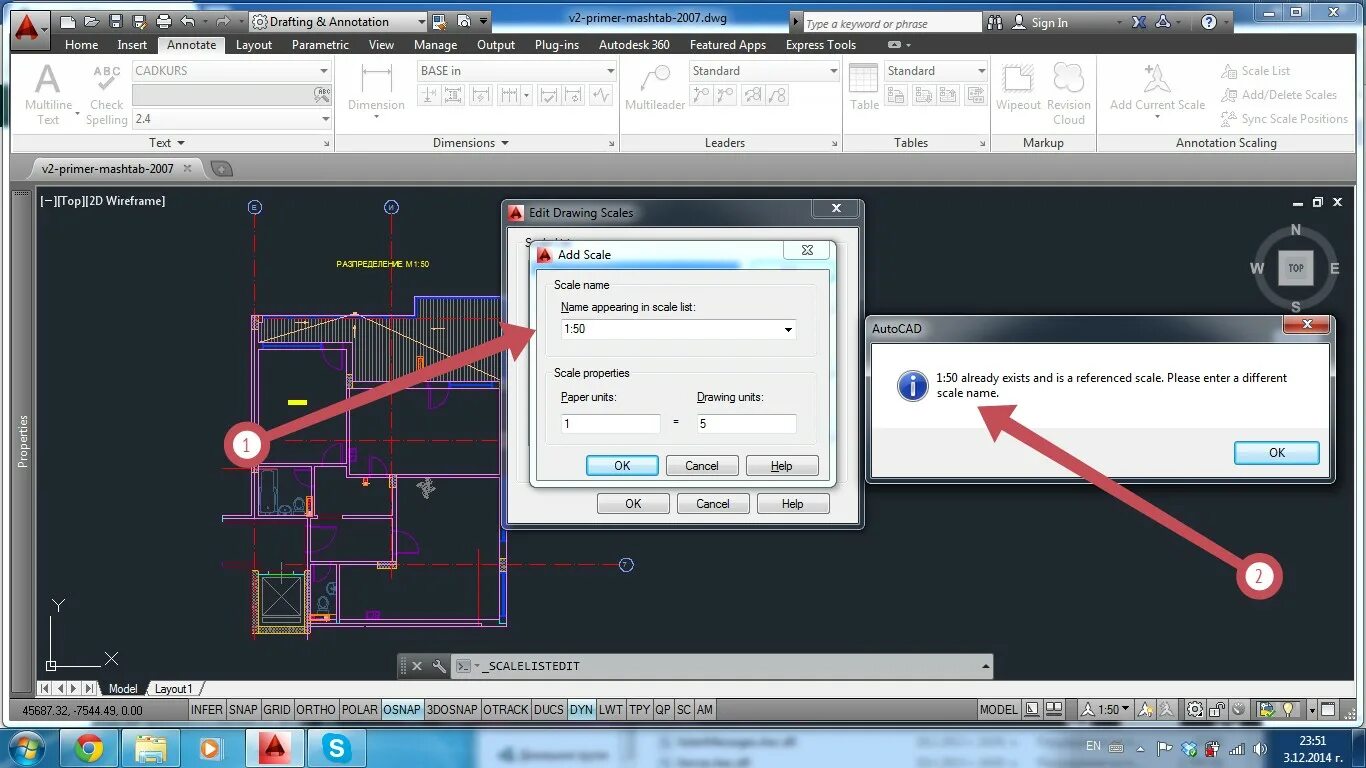Click the binoculars search icon
Image resolution: width=1366 pixels, height=768 pixels.
coord(994,22)
